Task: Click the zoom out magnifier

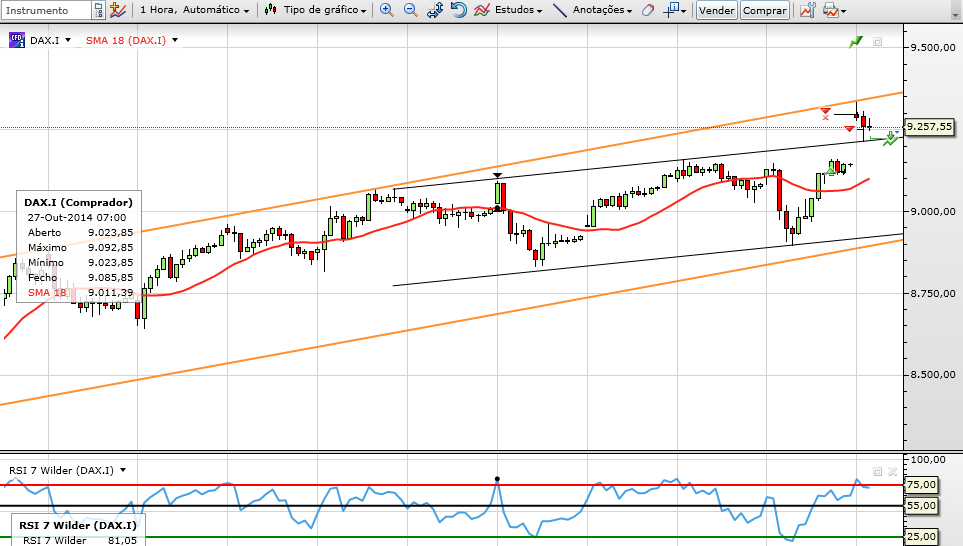Action: (410, 10)
